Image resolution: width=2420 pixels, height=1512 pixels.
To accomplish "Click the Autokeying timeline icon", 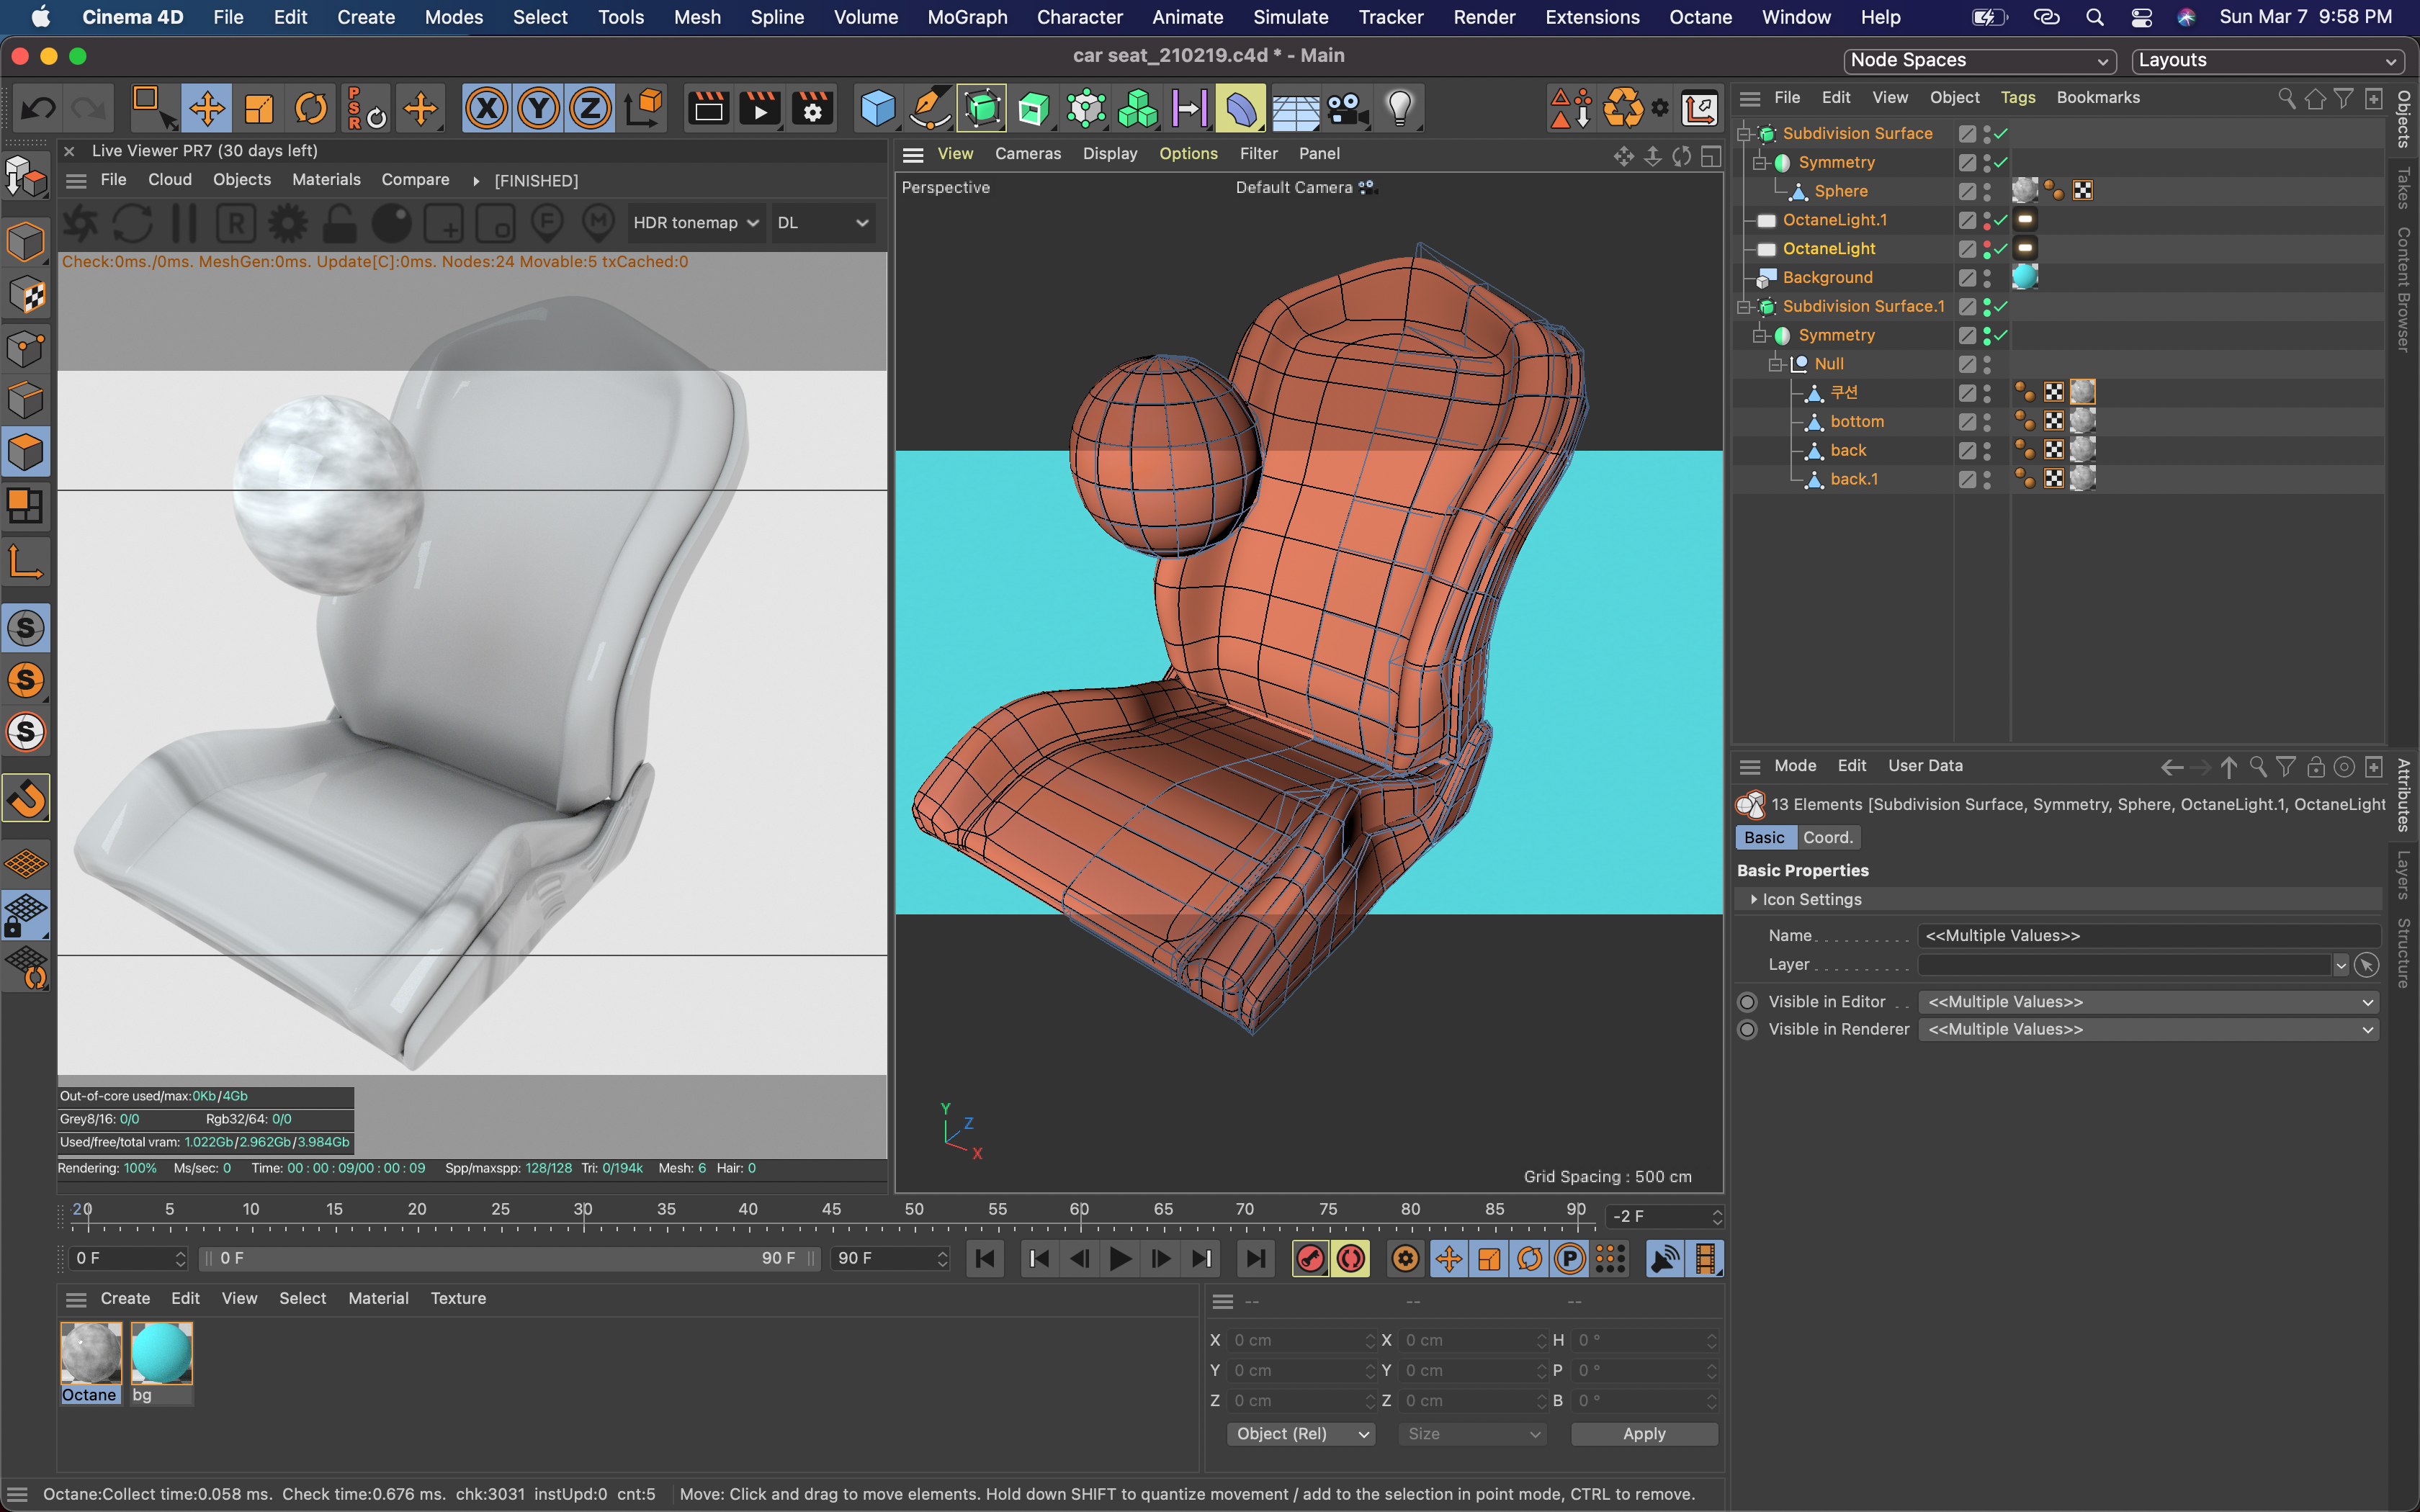I will (x=1351, y=1259).
